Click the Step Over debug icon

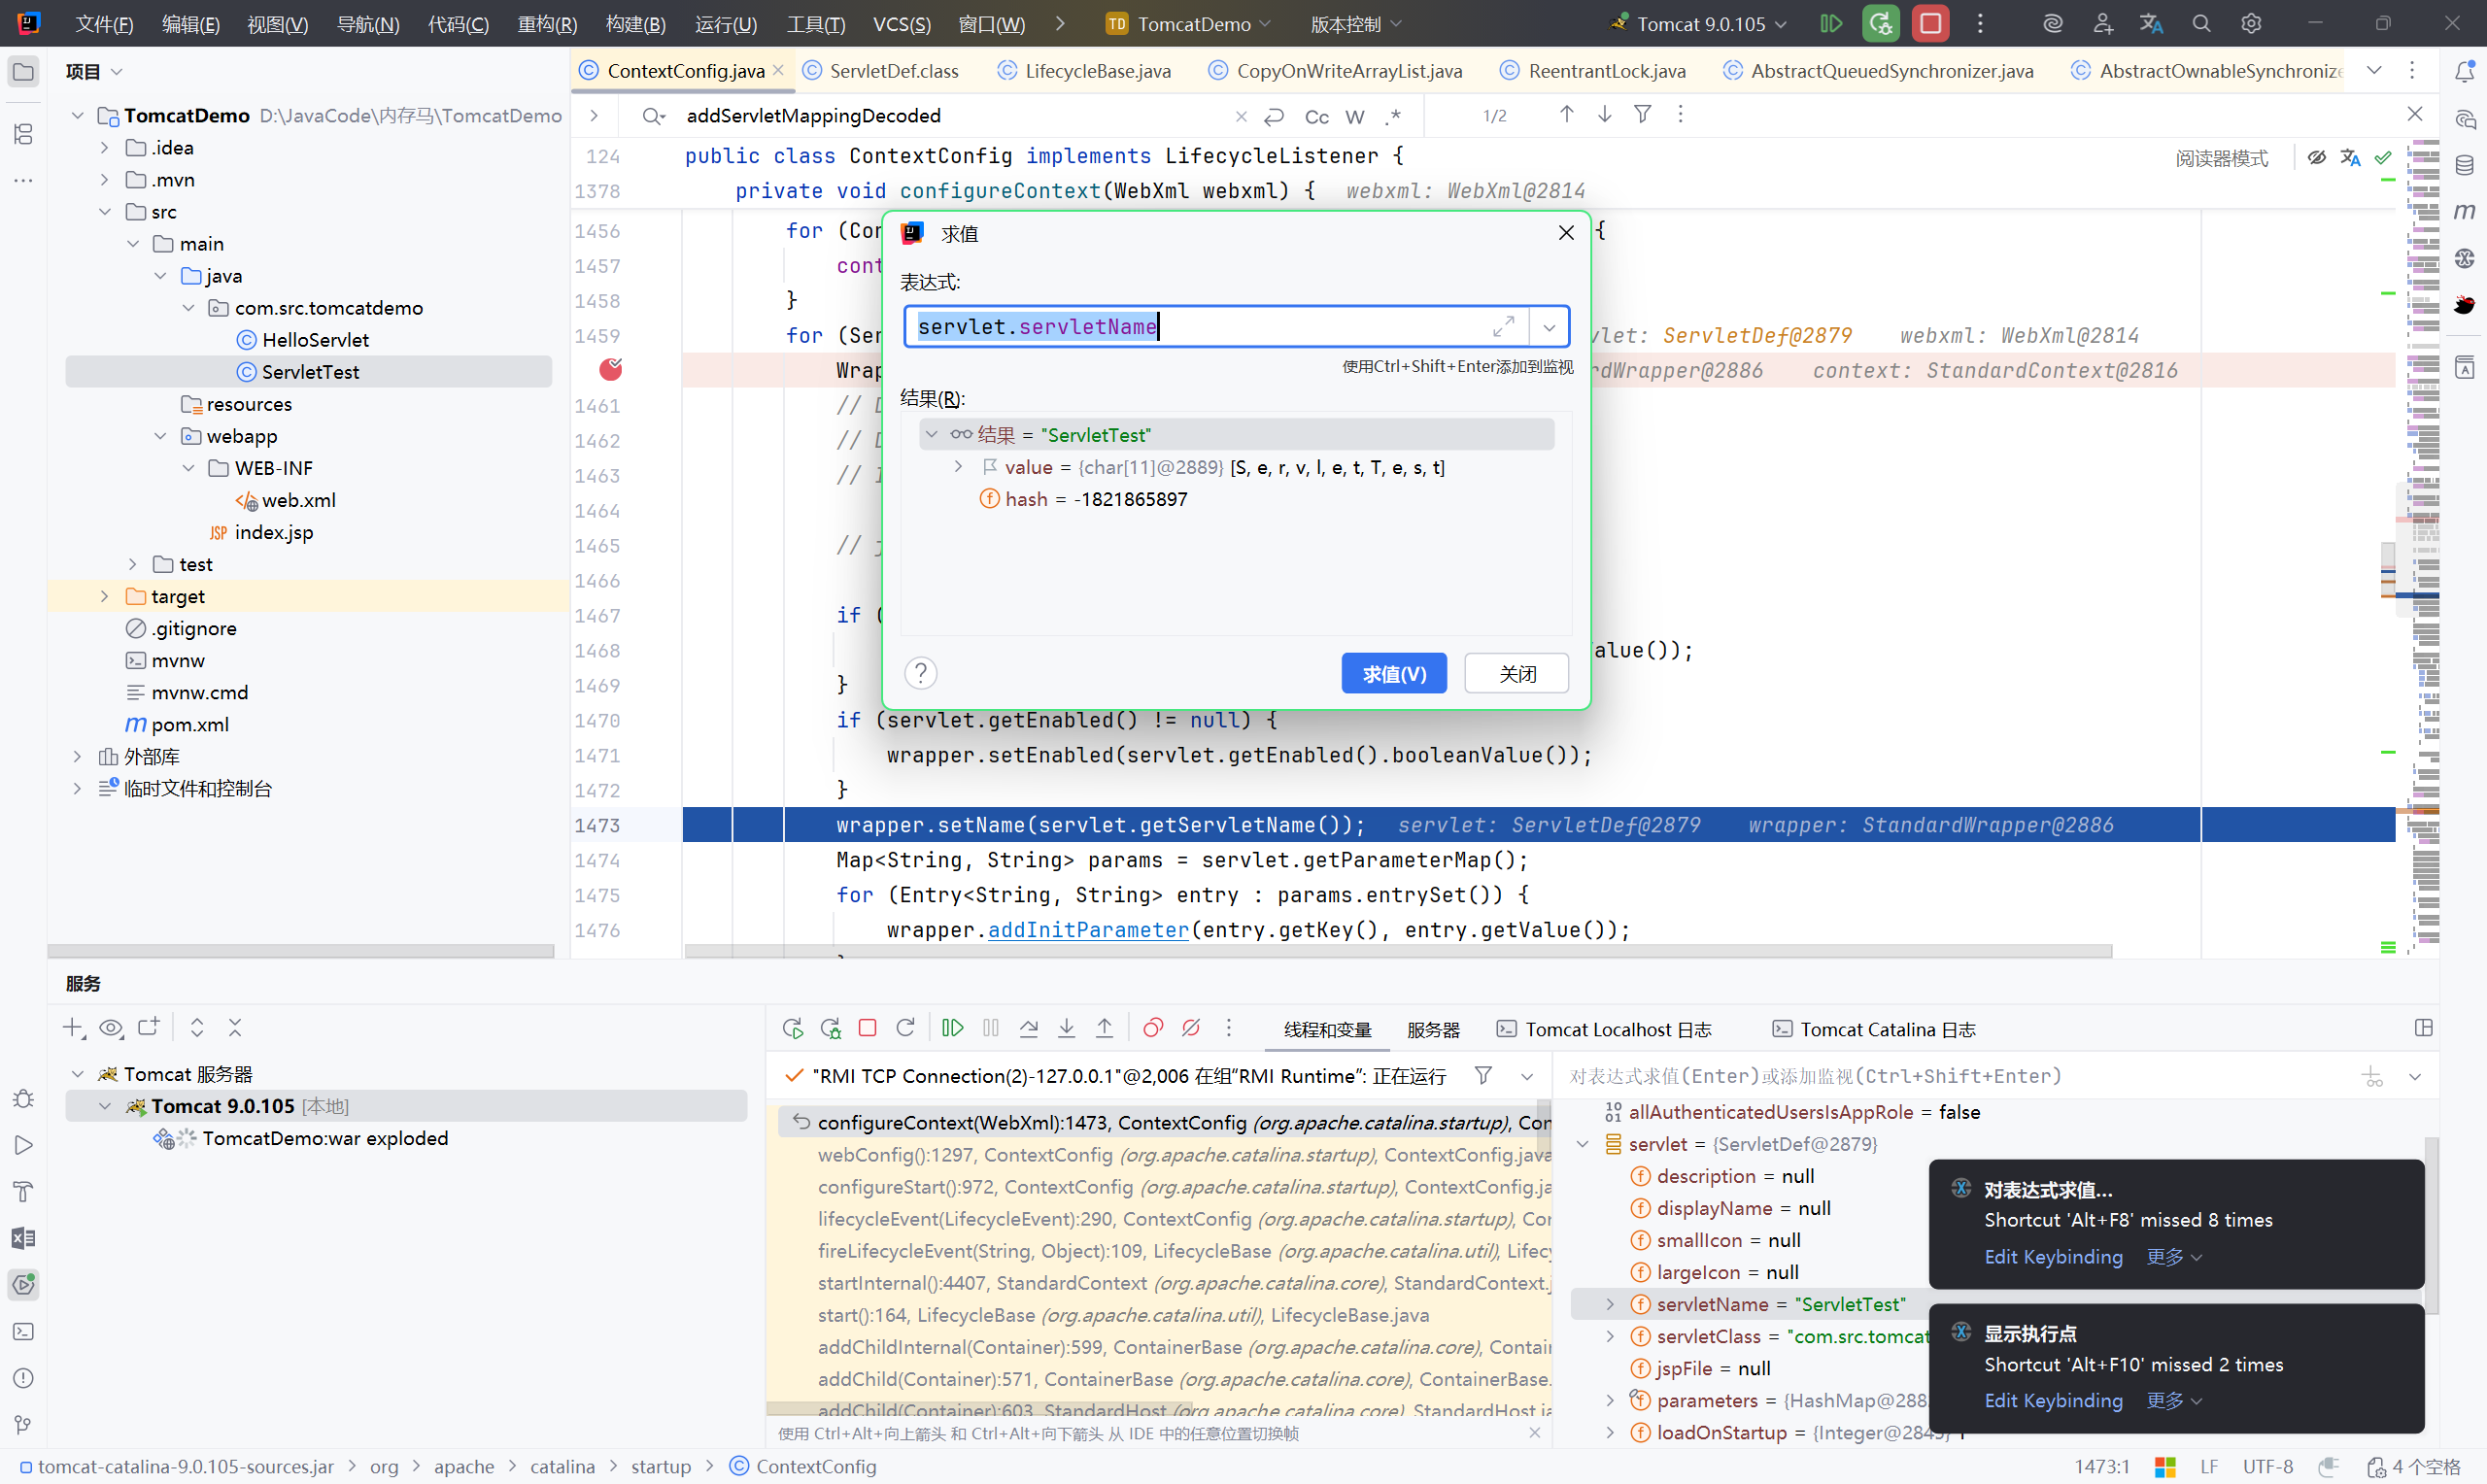click(1028, 1028)
